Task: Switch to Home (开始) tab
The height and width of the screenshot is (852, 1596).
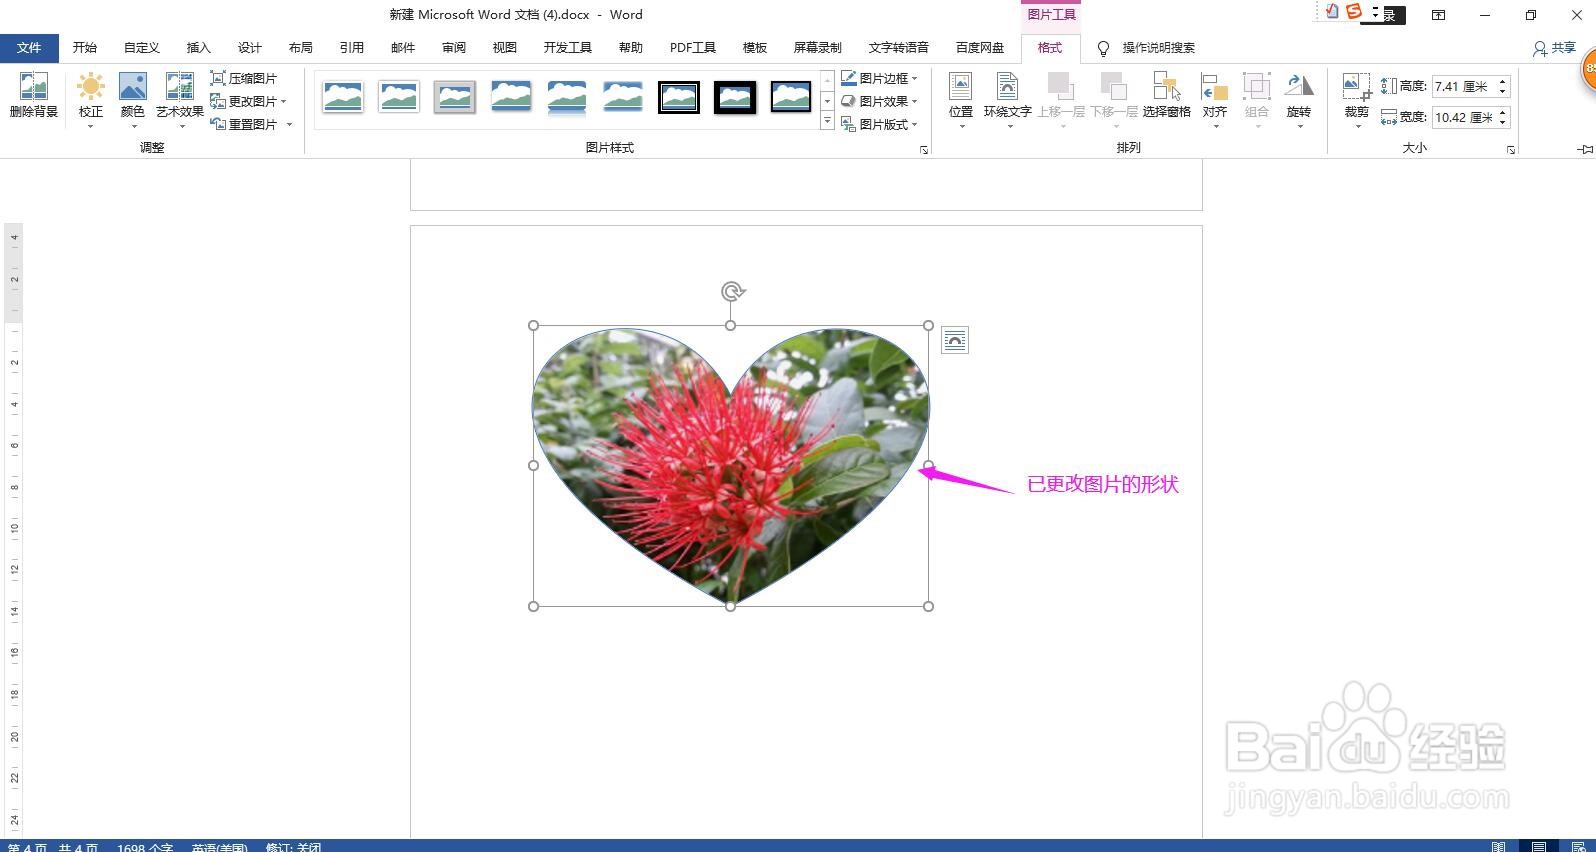Action: click(x=85, y=48)
